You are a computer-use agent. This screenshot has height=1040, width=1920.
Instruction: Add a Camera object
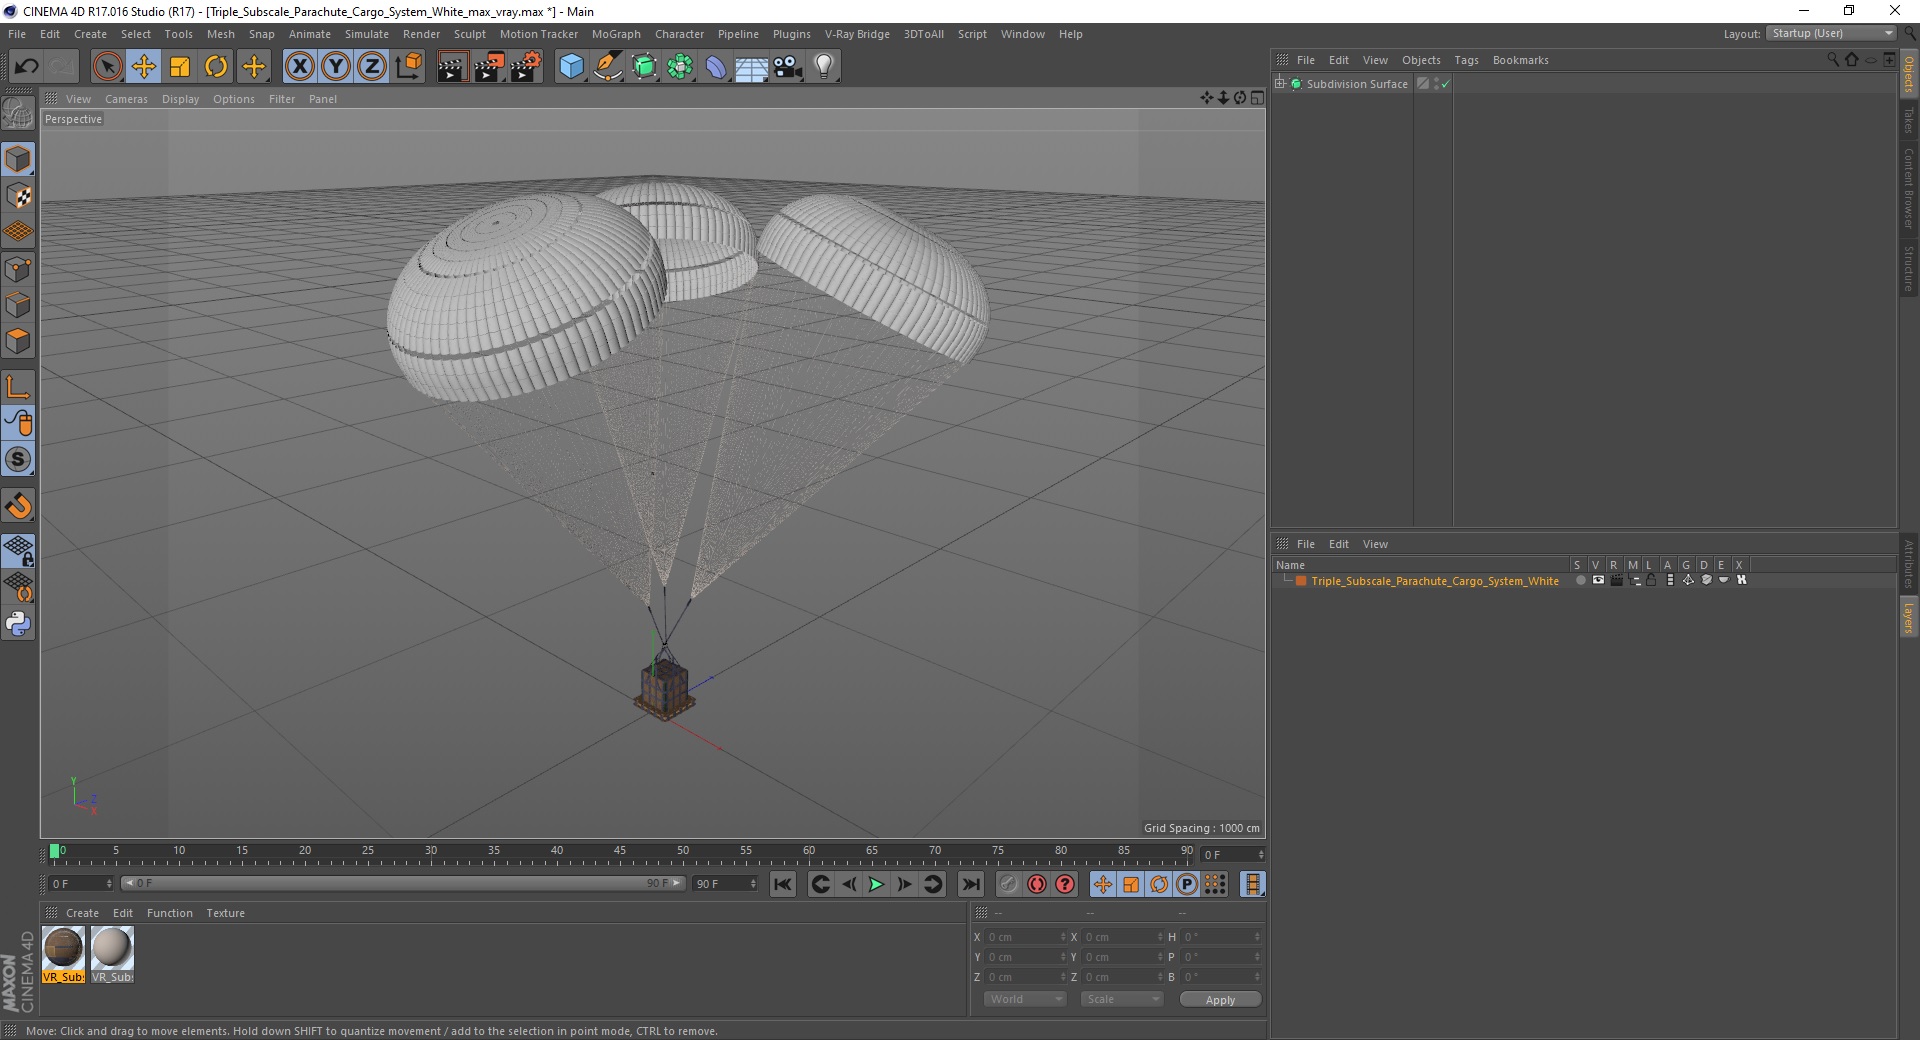[788, 67]
